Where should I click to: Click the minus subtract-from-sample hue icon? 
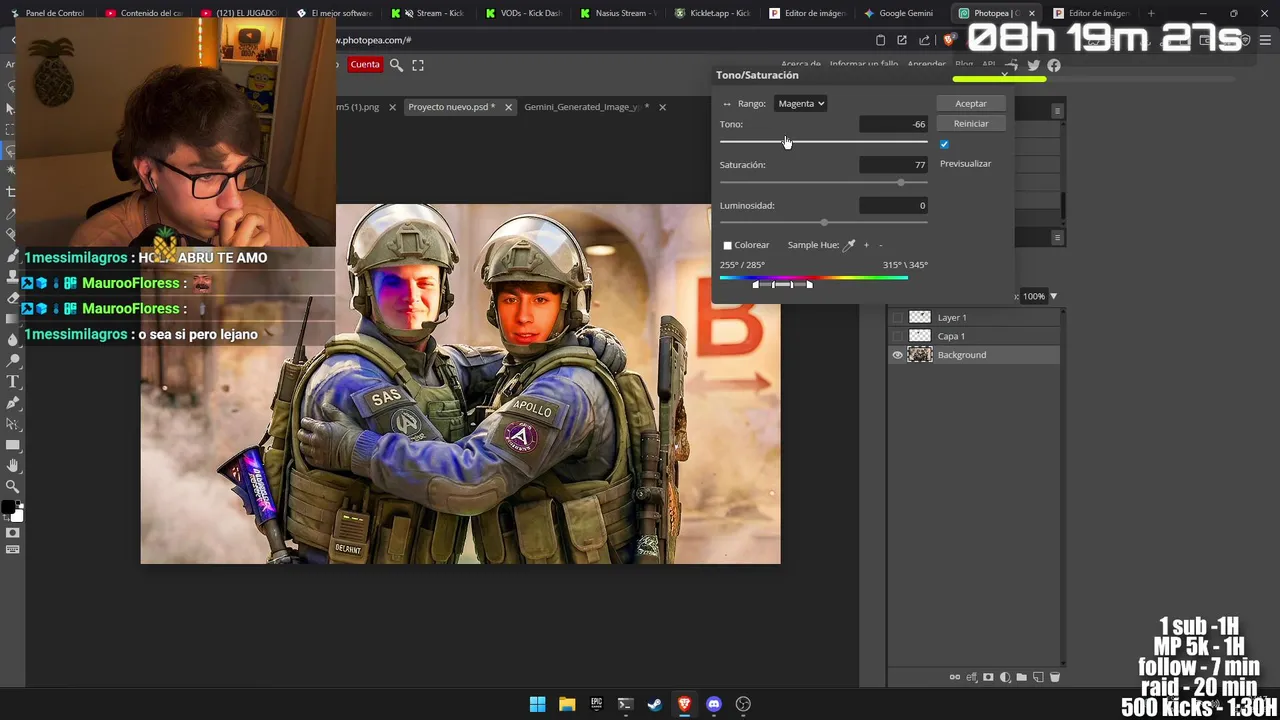click(880, 245)
